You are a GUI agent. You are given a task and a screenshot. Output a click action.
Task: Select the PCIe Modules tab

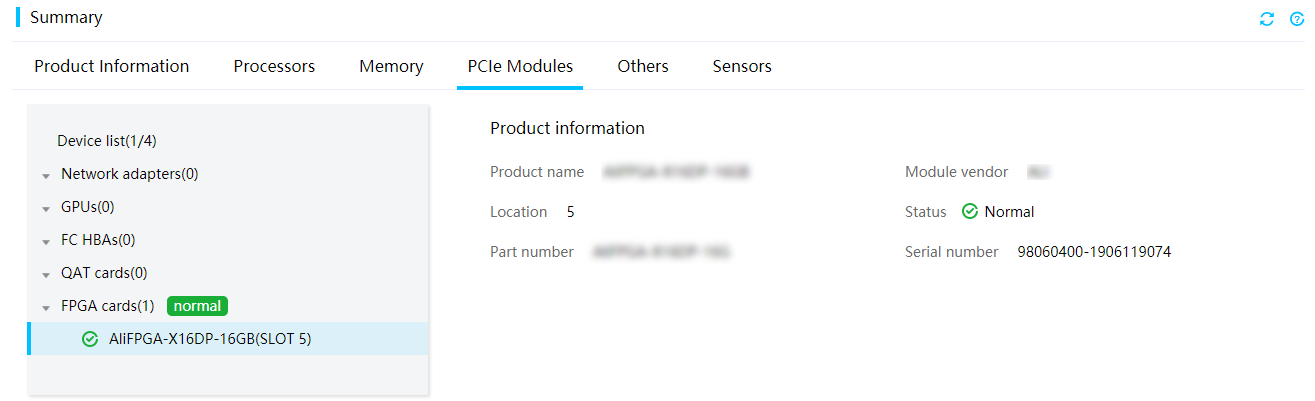520,66
